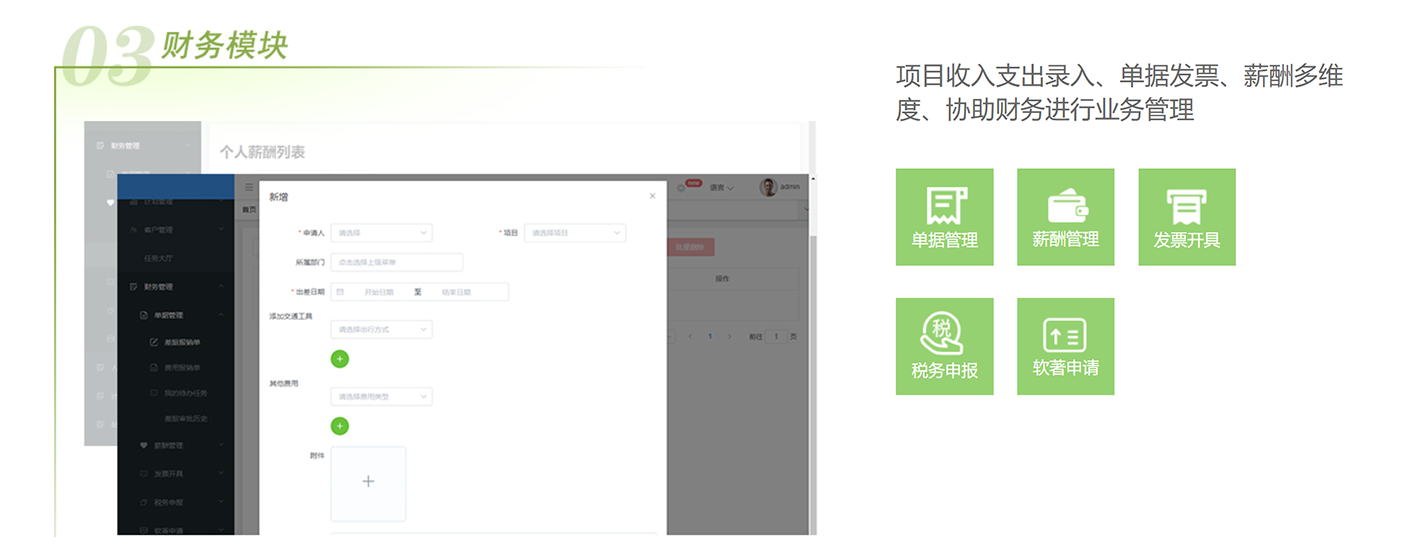Click green plus under 添加交通工具
Viewport: 1420px width, 559px height.
(x=340, y=358)
